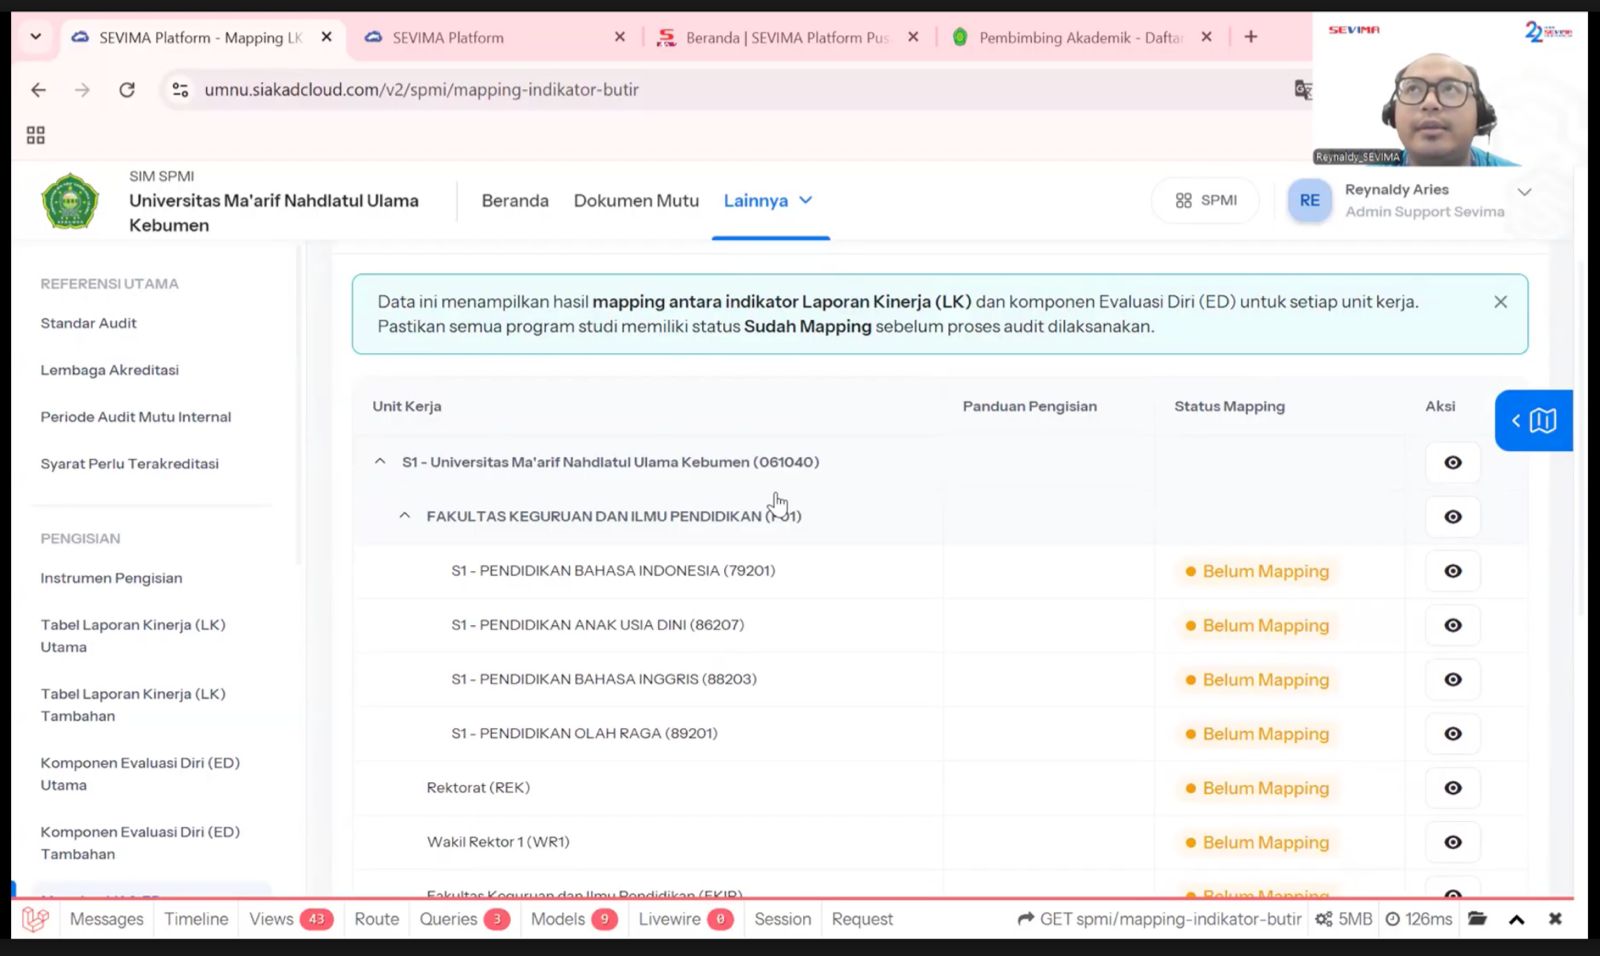Close the second SEVIMA Platform tab
1600x956 pixels.
620,37
